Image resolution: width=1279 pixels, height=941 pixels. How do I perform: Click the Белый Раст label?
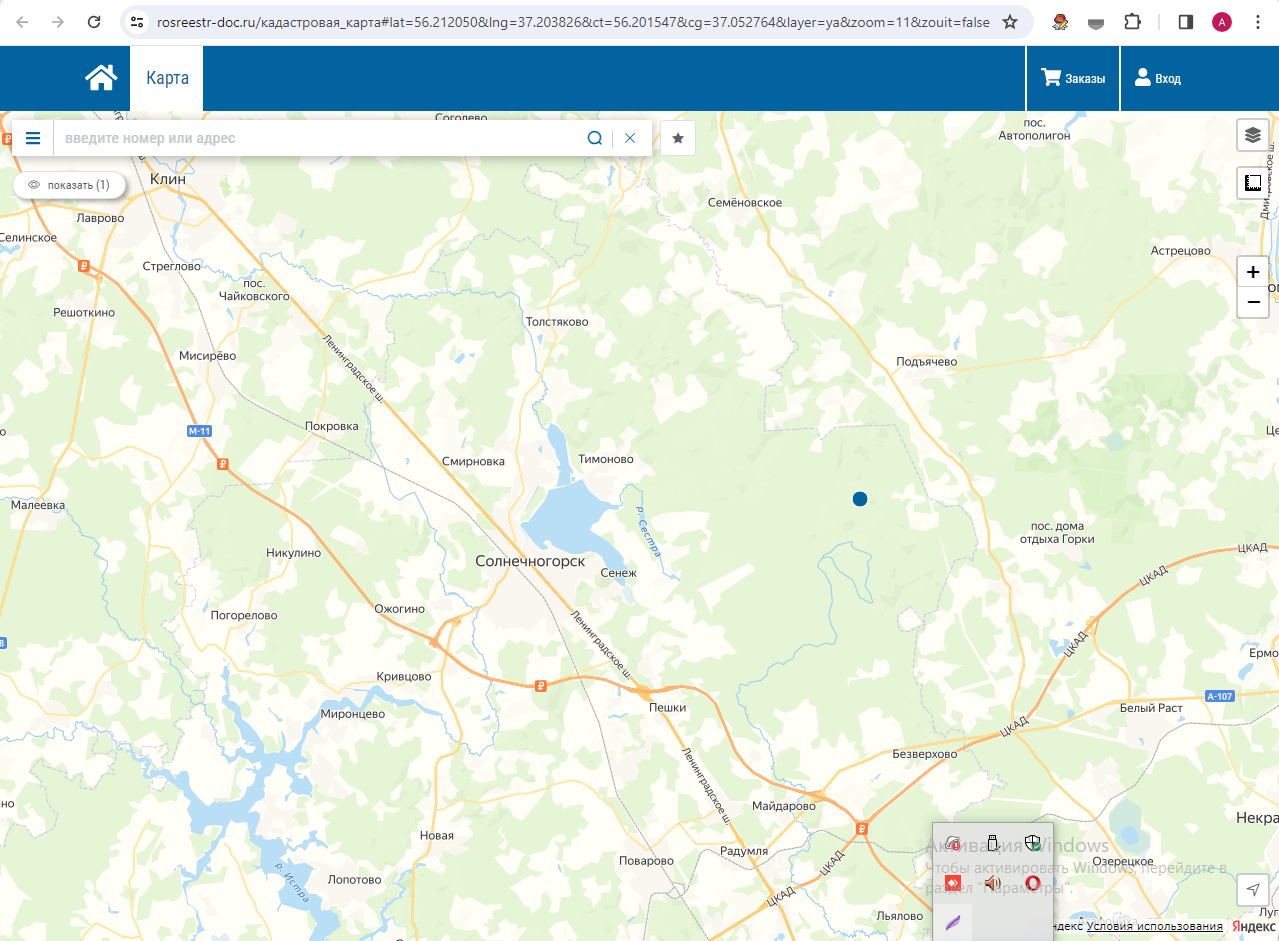(1151, 708)
